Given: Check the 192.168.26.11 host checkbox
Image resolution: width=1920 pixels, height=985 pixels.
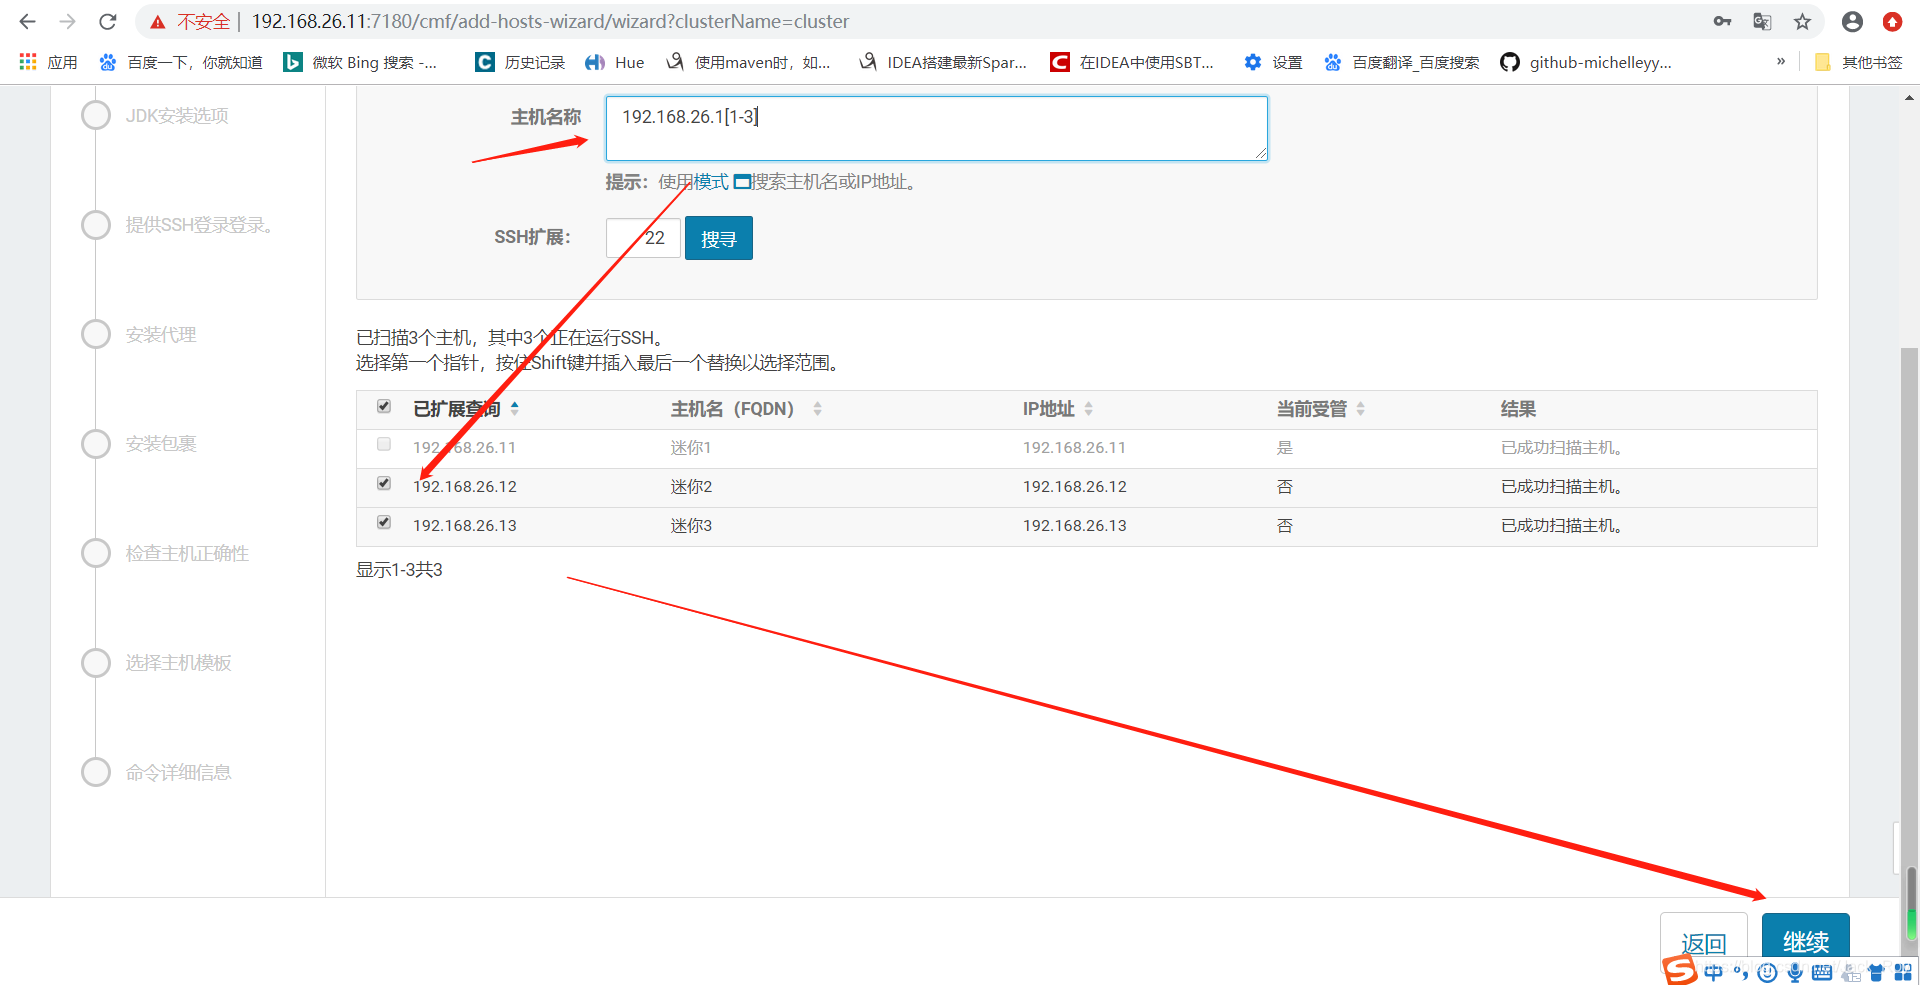Looking at the screenshot, I should point(384,444).
